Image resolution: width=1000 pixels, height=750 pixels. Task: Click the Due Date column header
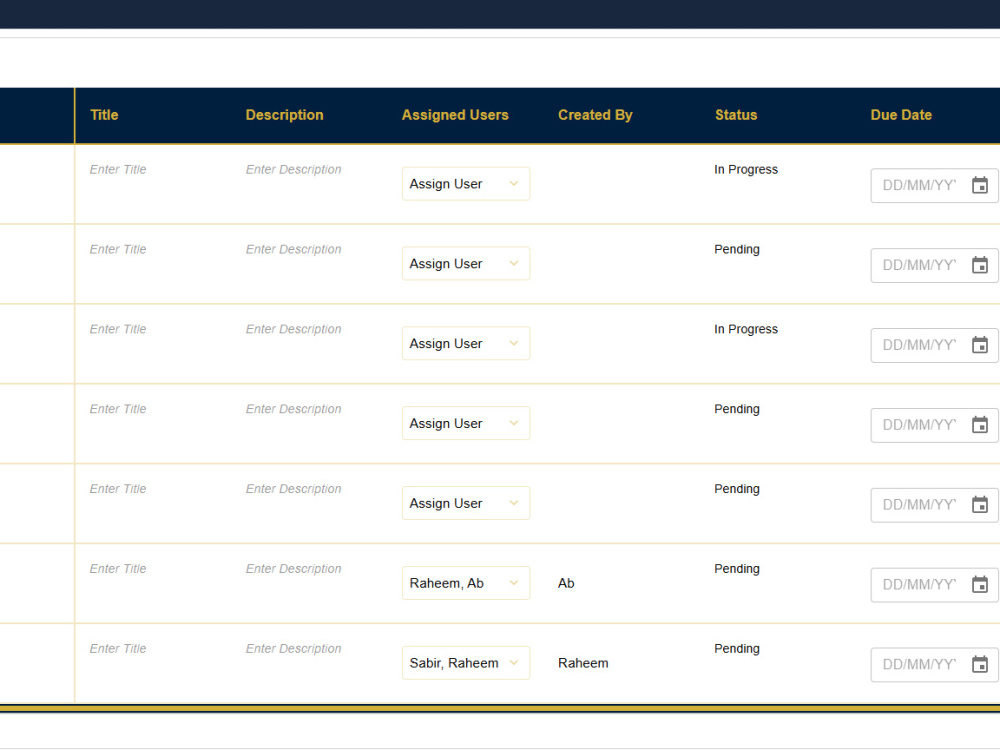click(x=901, y=115)
